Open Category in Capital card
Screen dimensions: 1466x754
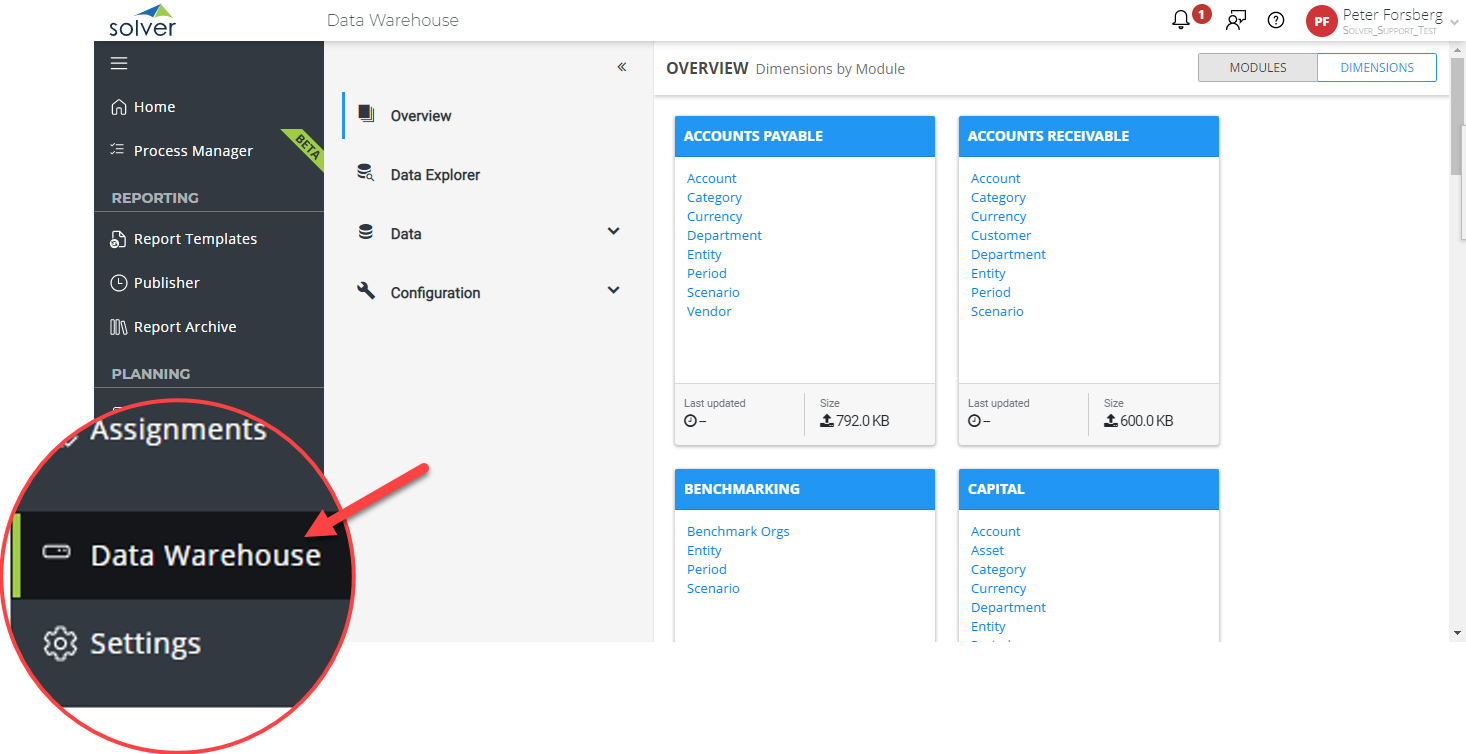coord(998,570)
